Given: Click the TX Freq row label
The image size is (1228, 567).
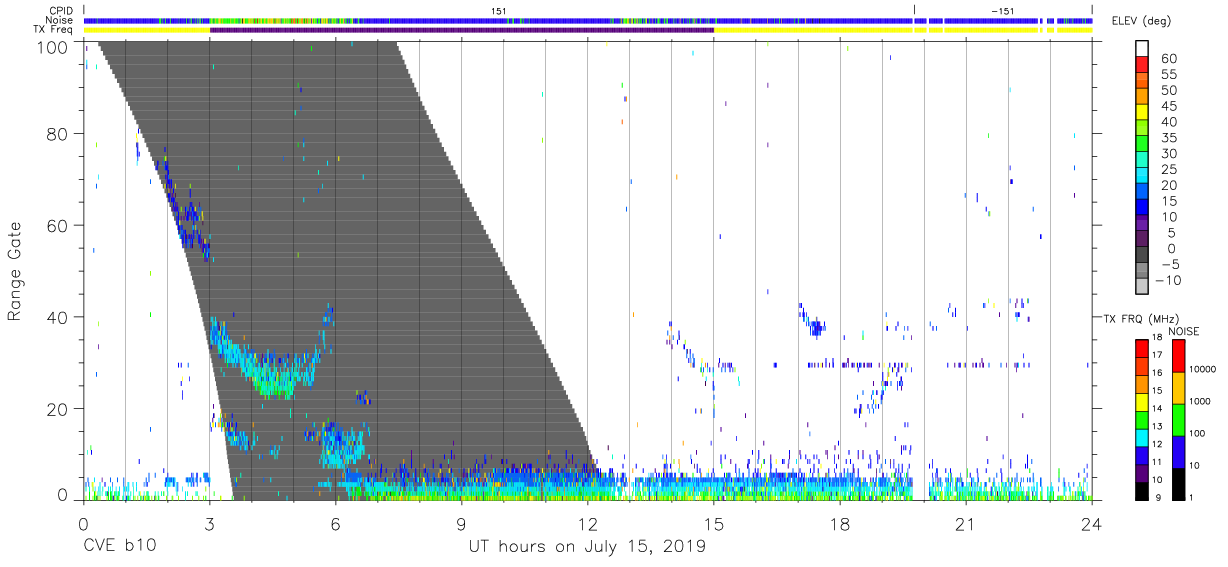Looking at the screenshot, I should click(55, 30).
